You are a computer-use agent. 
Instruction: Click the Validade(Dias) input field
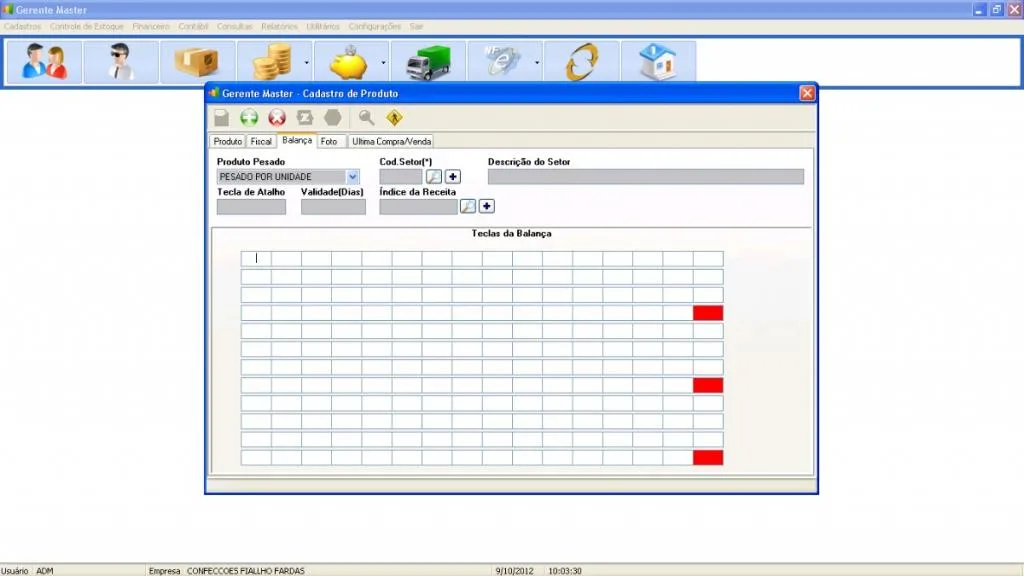[333, 207]
